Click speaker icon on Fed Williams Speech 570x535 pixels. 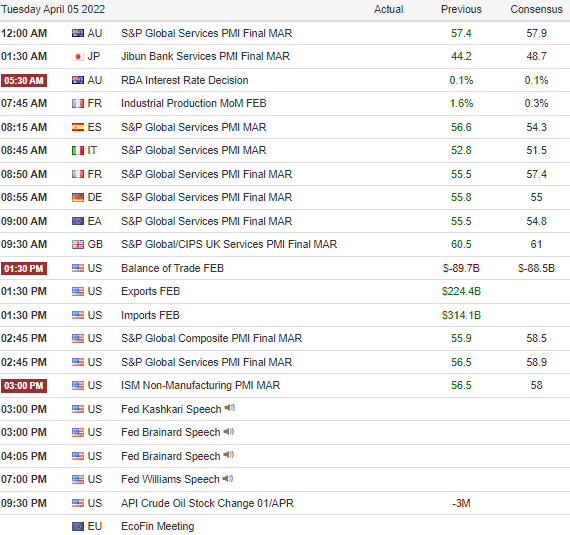tap(228, 478)
